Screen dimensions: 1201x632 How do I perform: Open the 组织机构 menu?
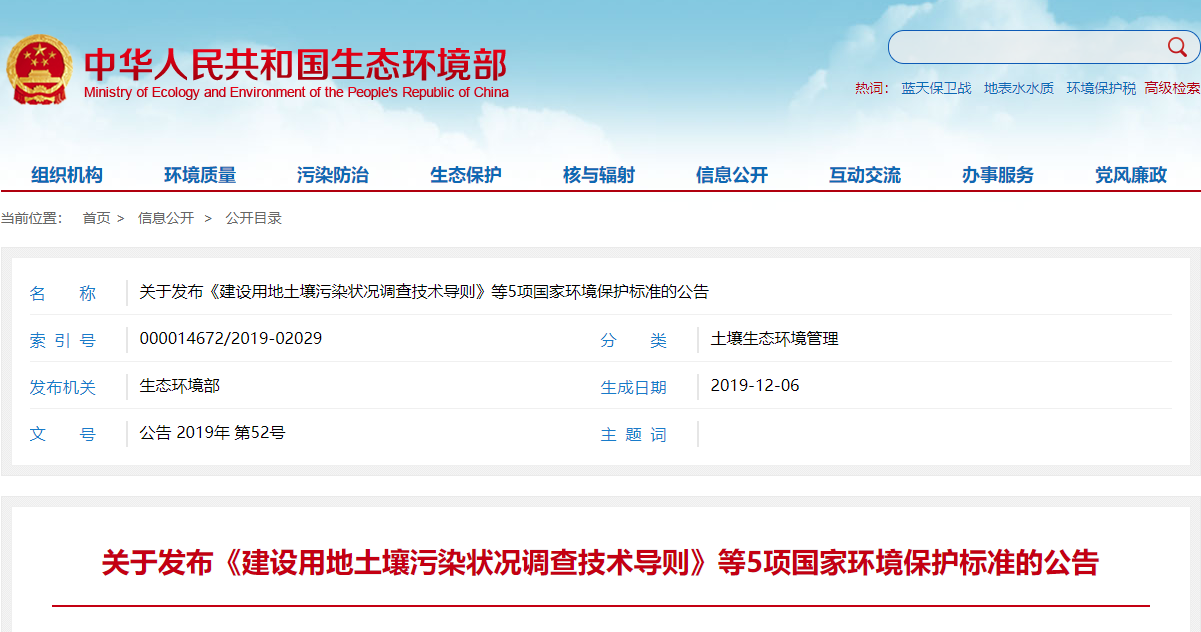pos(67,175)
